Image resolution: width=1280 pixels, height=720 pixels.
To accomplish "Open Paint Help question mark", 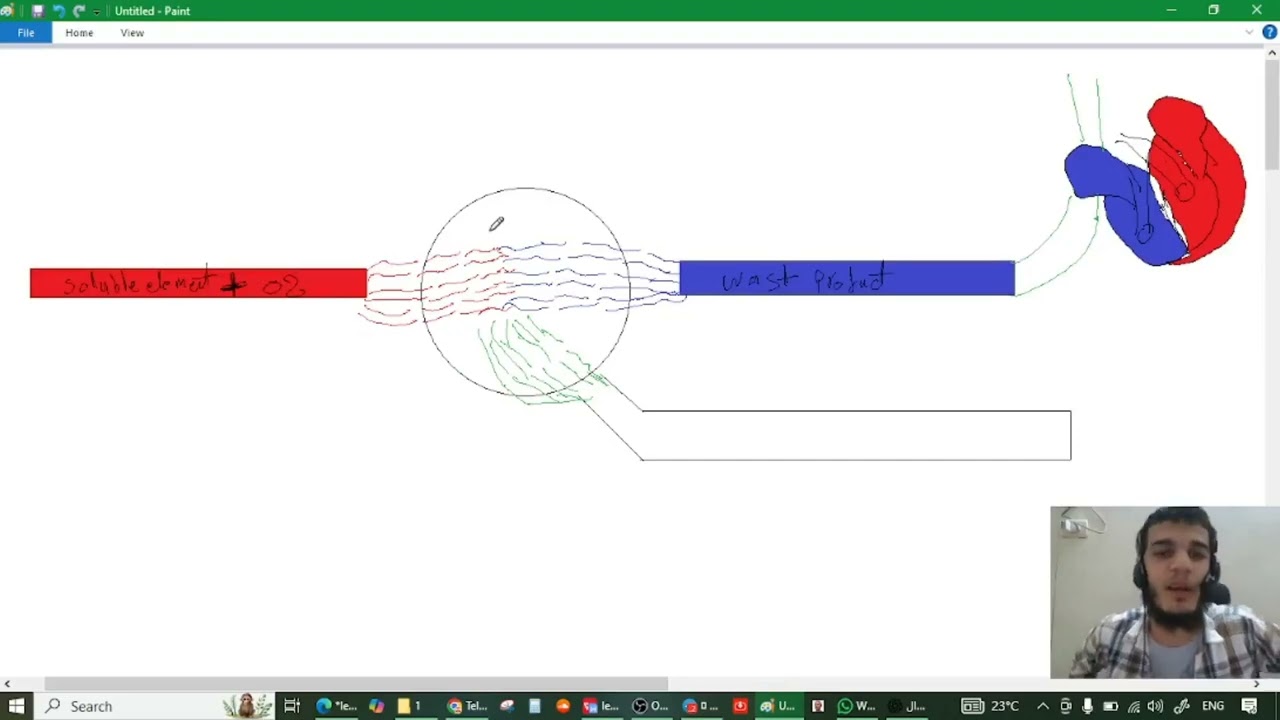I will pyautogui.click(x=1269, y=33).
